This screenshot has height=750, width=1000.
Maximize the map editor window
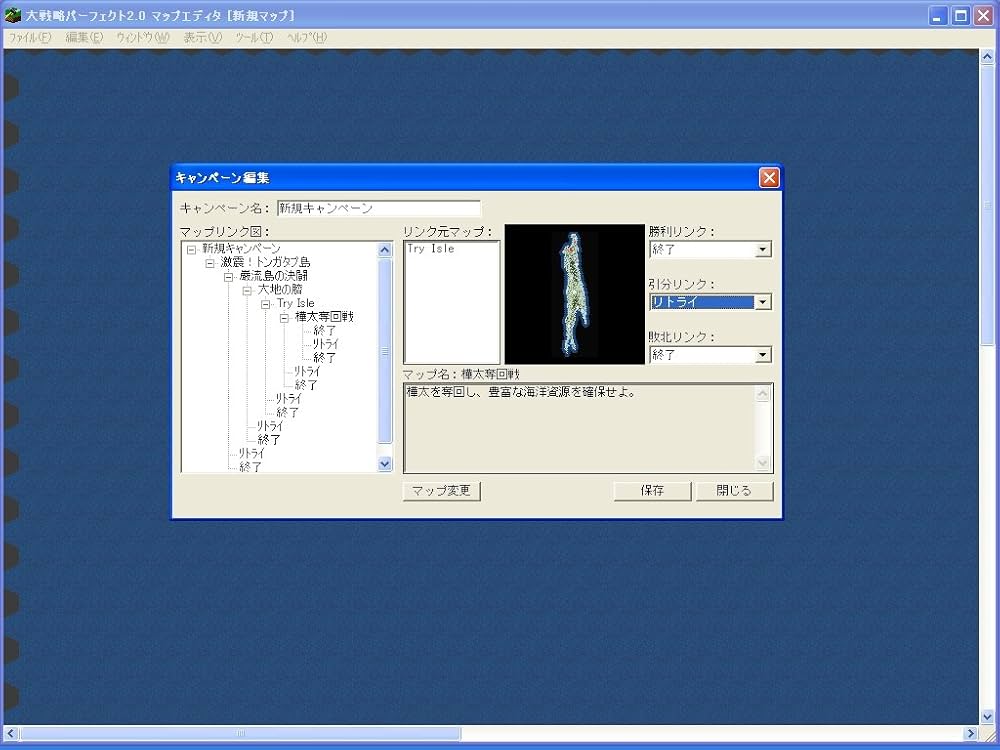pyautogui.click(x=960, y=16)
